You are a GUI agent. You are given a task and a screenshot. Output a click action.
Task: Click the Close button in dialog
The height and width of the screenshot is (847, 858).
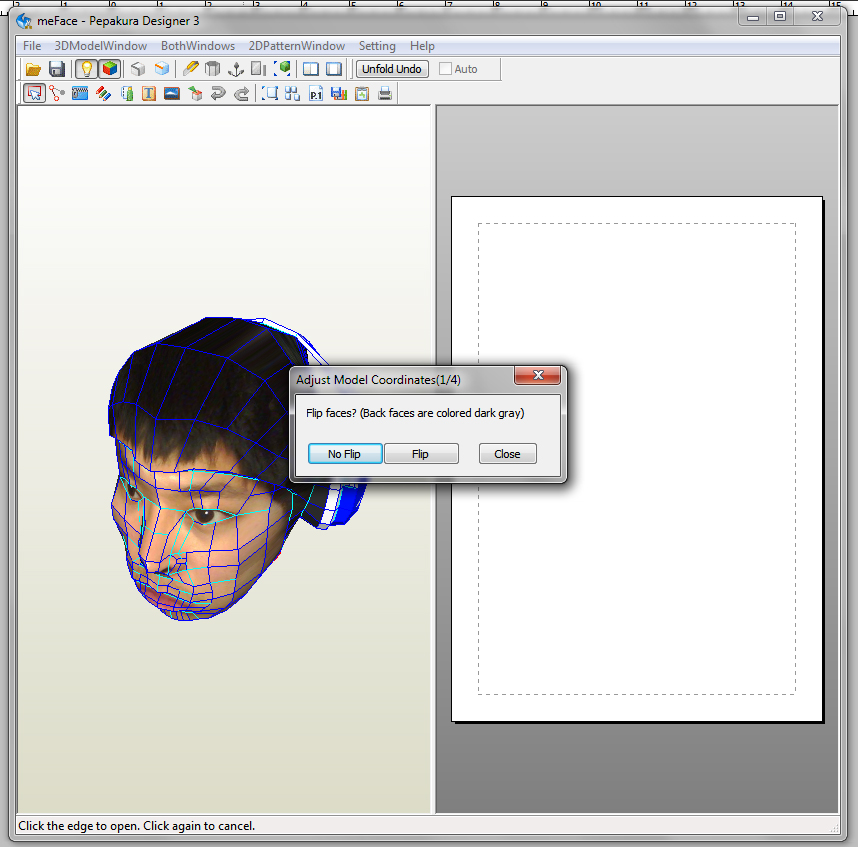[x=508, y=454]
